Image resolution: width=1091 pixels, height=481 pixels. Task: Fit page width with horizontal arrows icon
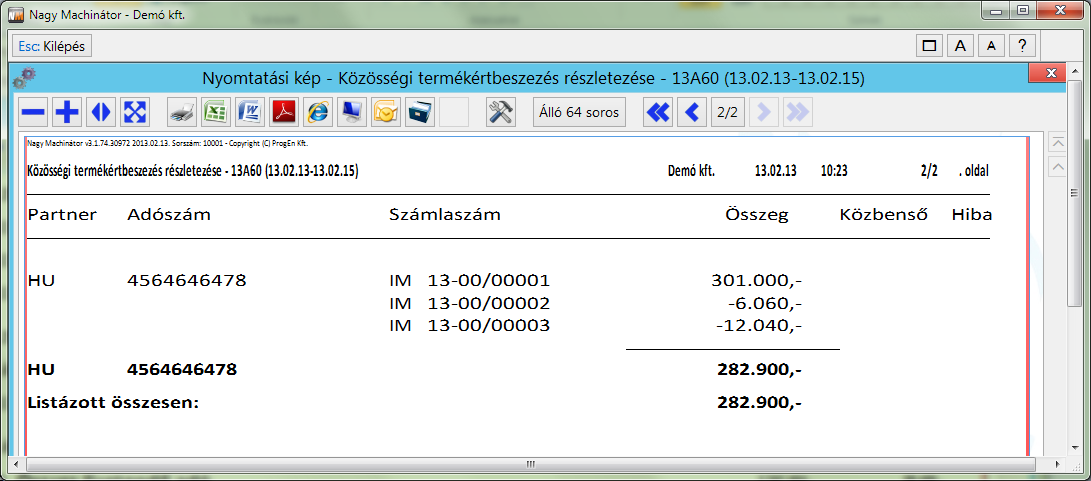click(x=101, y=112)
